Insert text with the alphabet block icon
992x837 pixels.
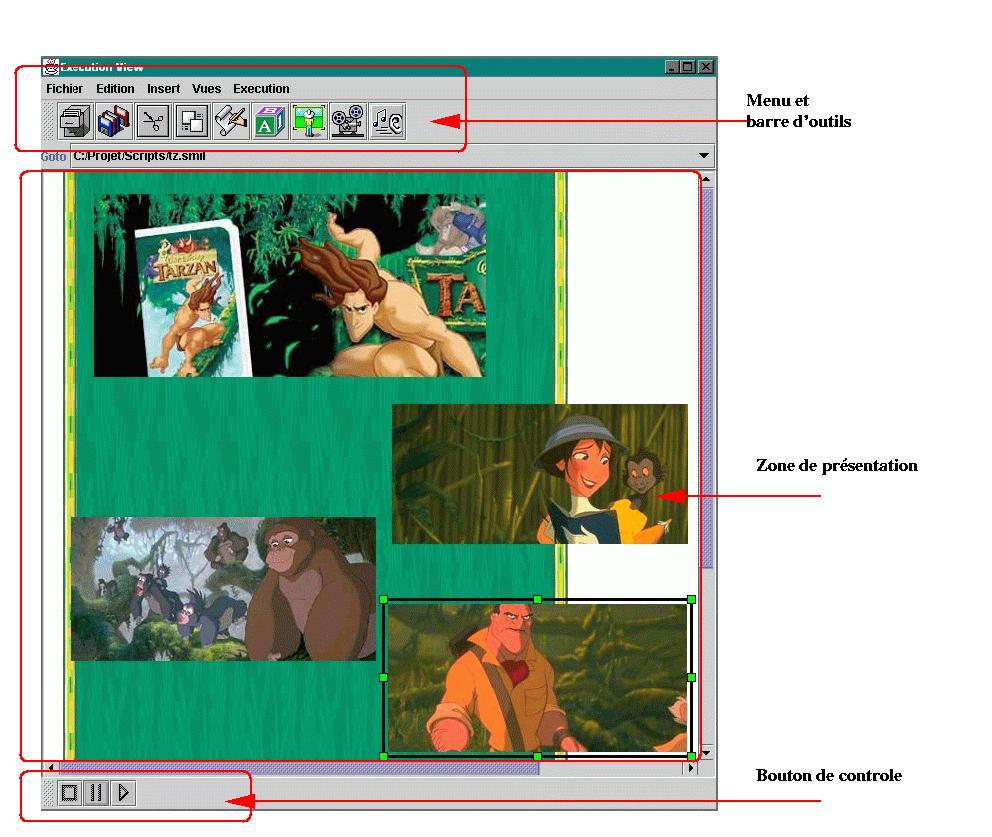click(x=270, y=121)
